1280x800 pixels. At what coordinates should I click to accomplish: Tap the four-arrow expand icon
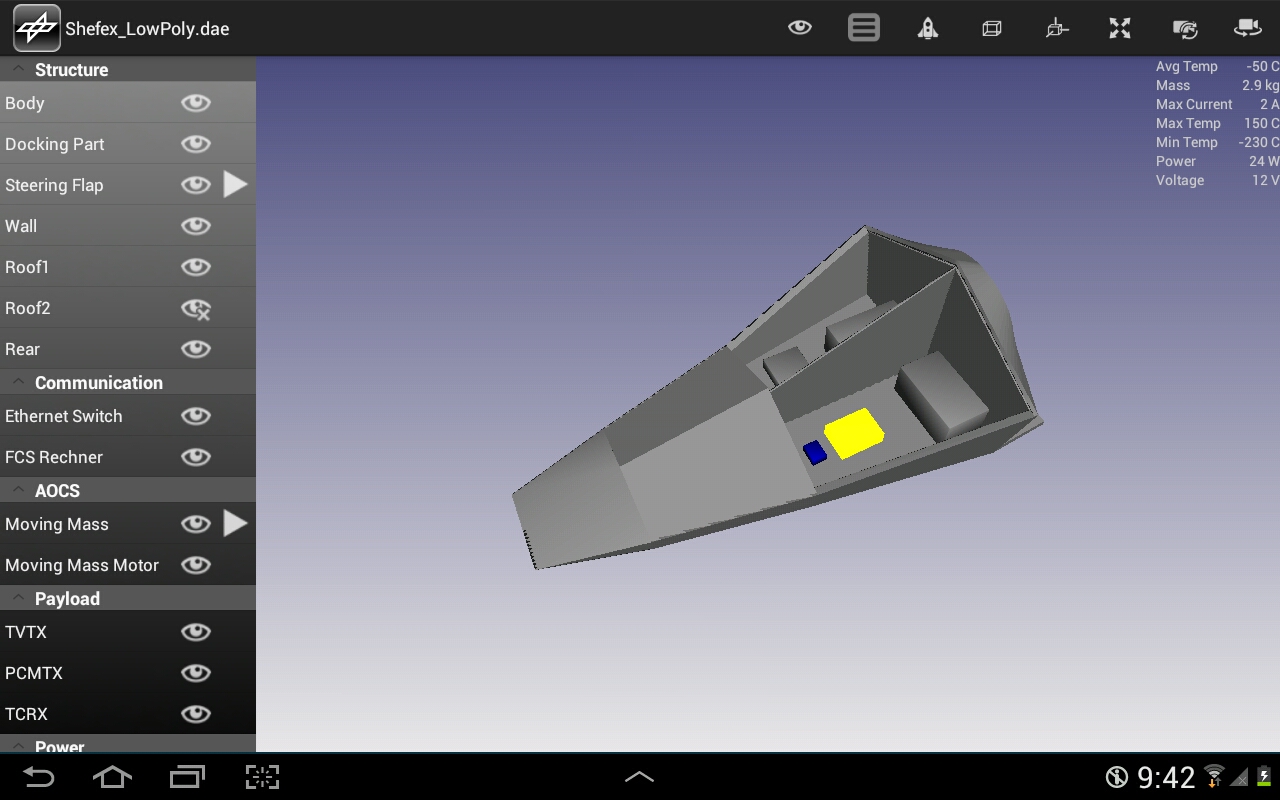pos(1120,28)
